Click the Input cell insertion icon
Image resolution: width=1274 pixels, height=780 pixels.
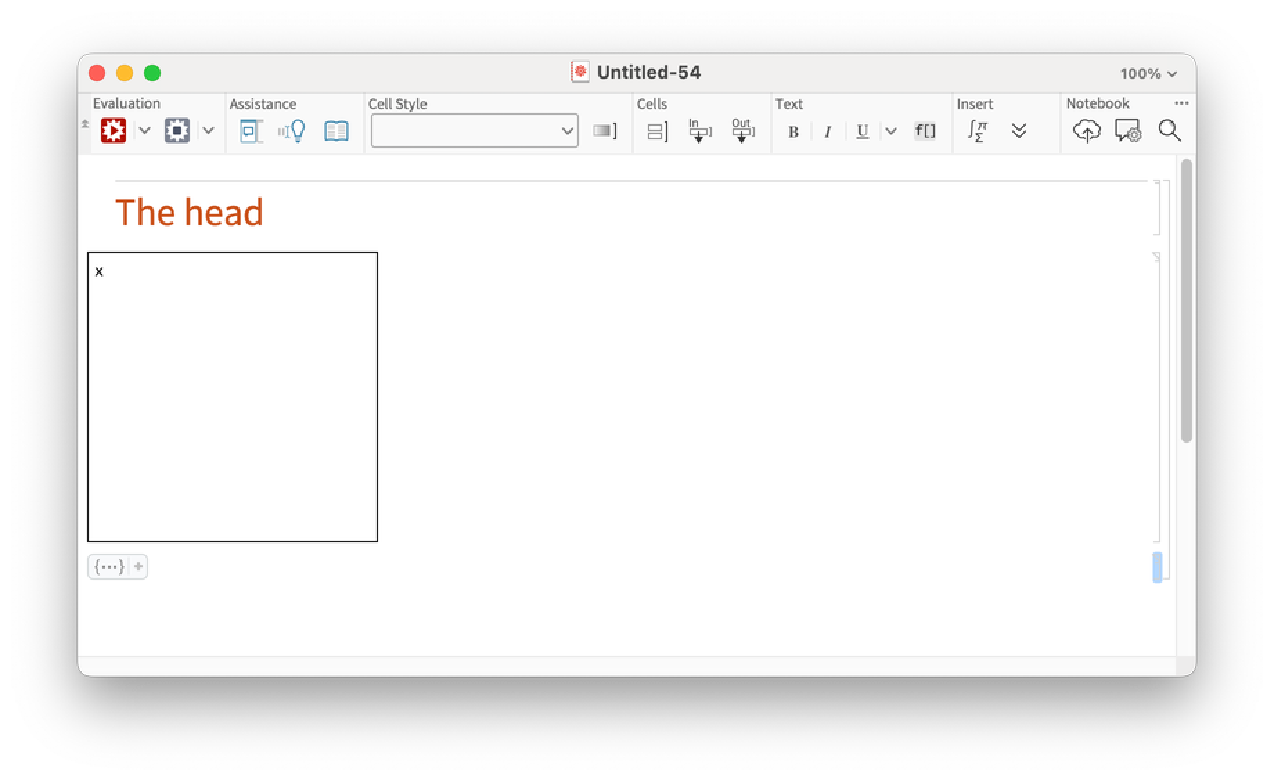[699, 131]
